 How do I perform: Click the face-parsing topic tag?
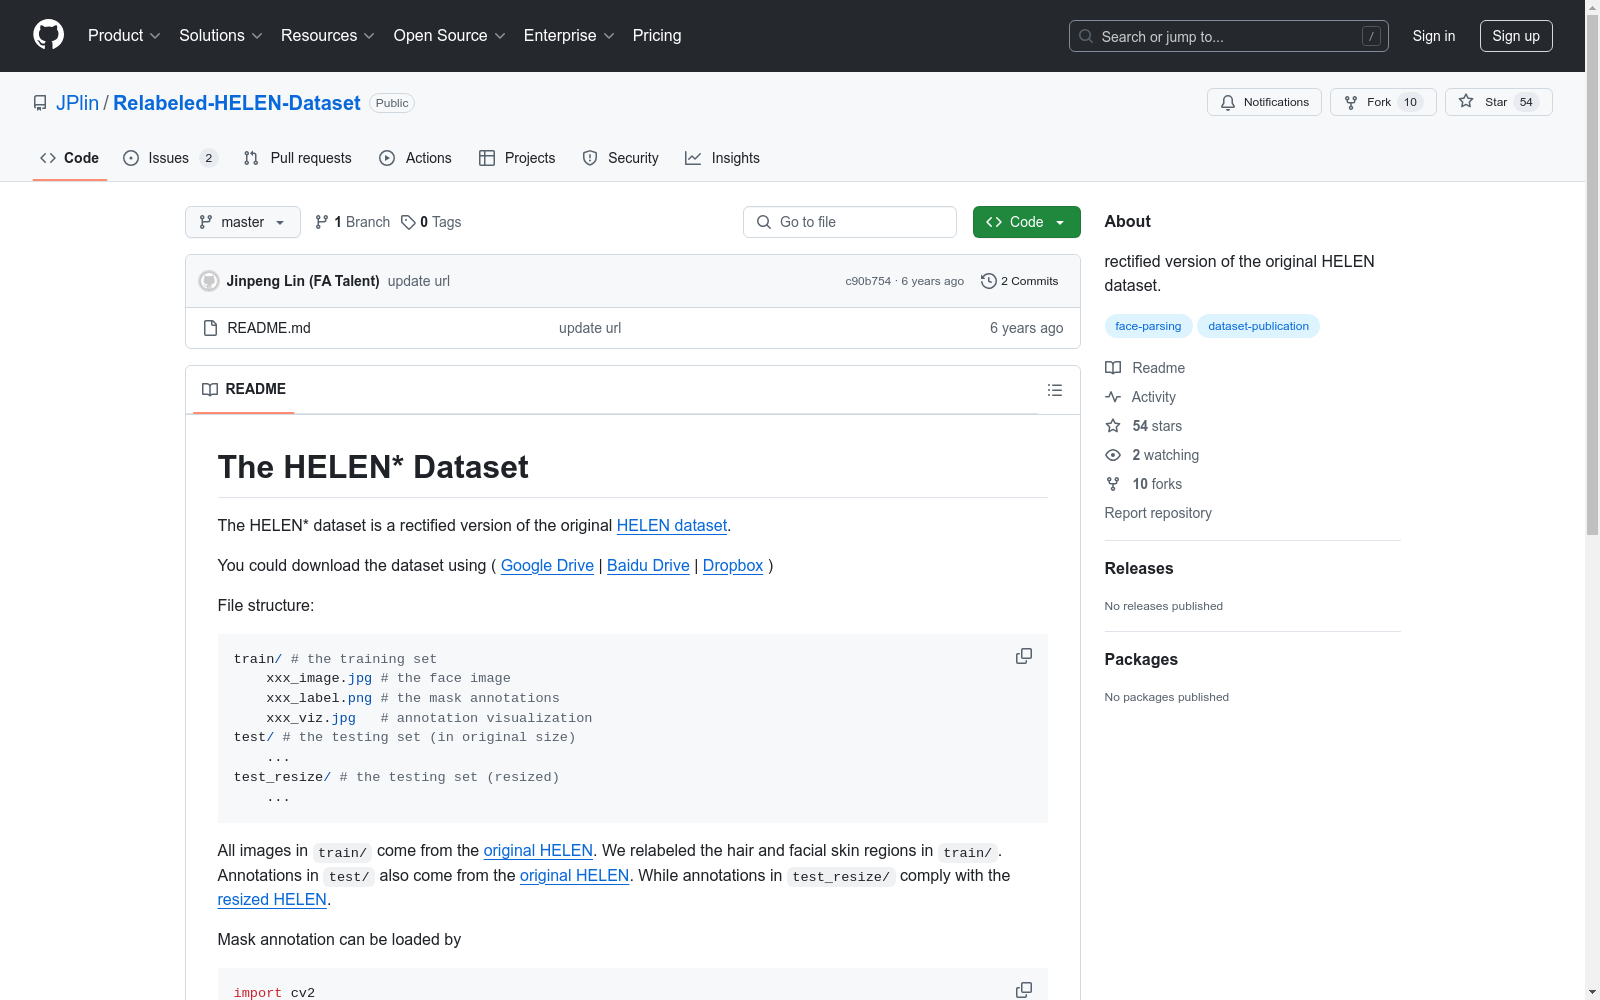tap(1148, 326)
